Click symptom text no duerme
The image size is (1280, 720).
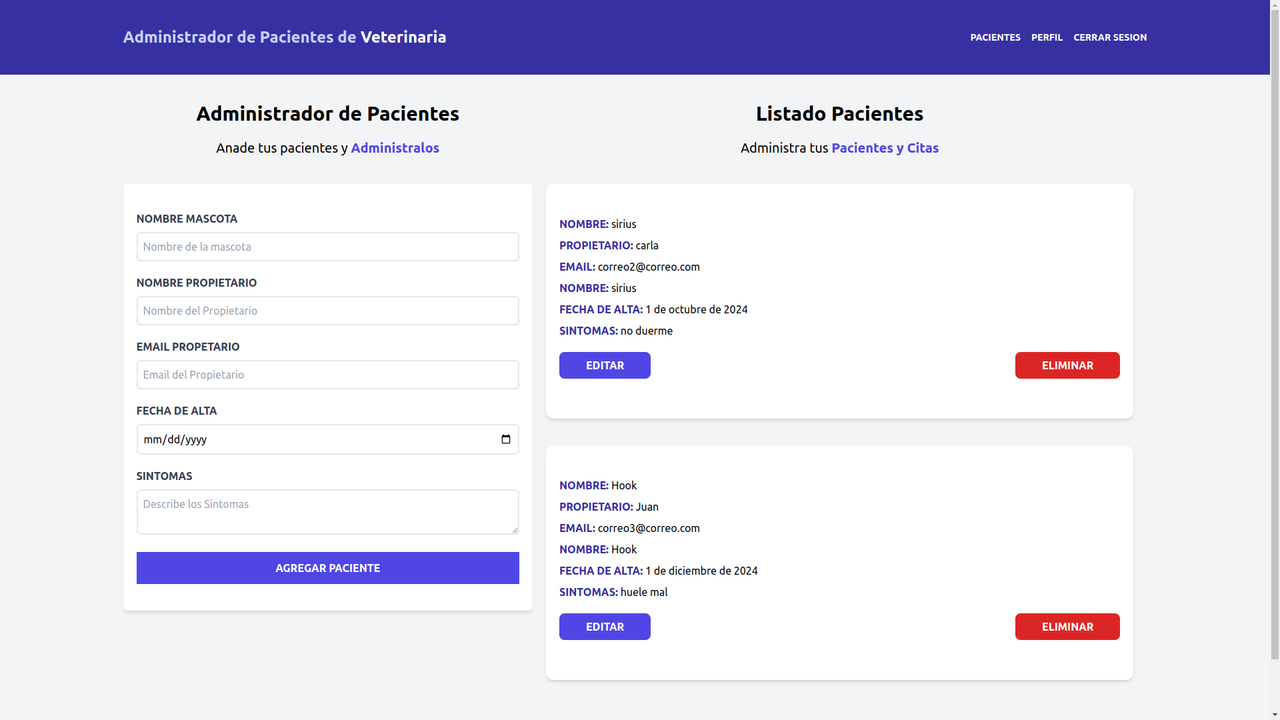(x=647, y=331)
